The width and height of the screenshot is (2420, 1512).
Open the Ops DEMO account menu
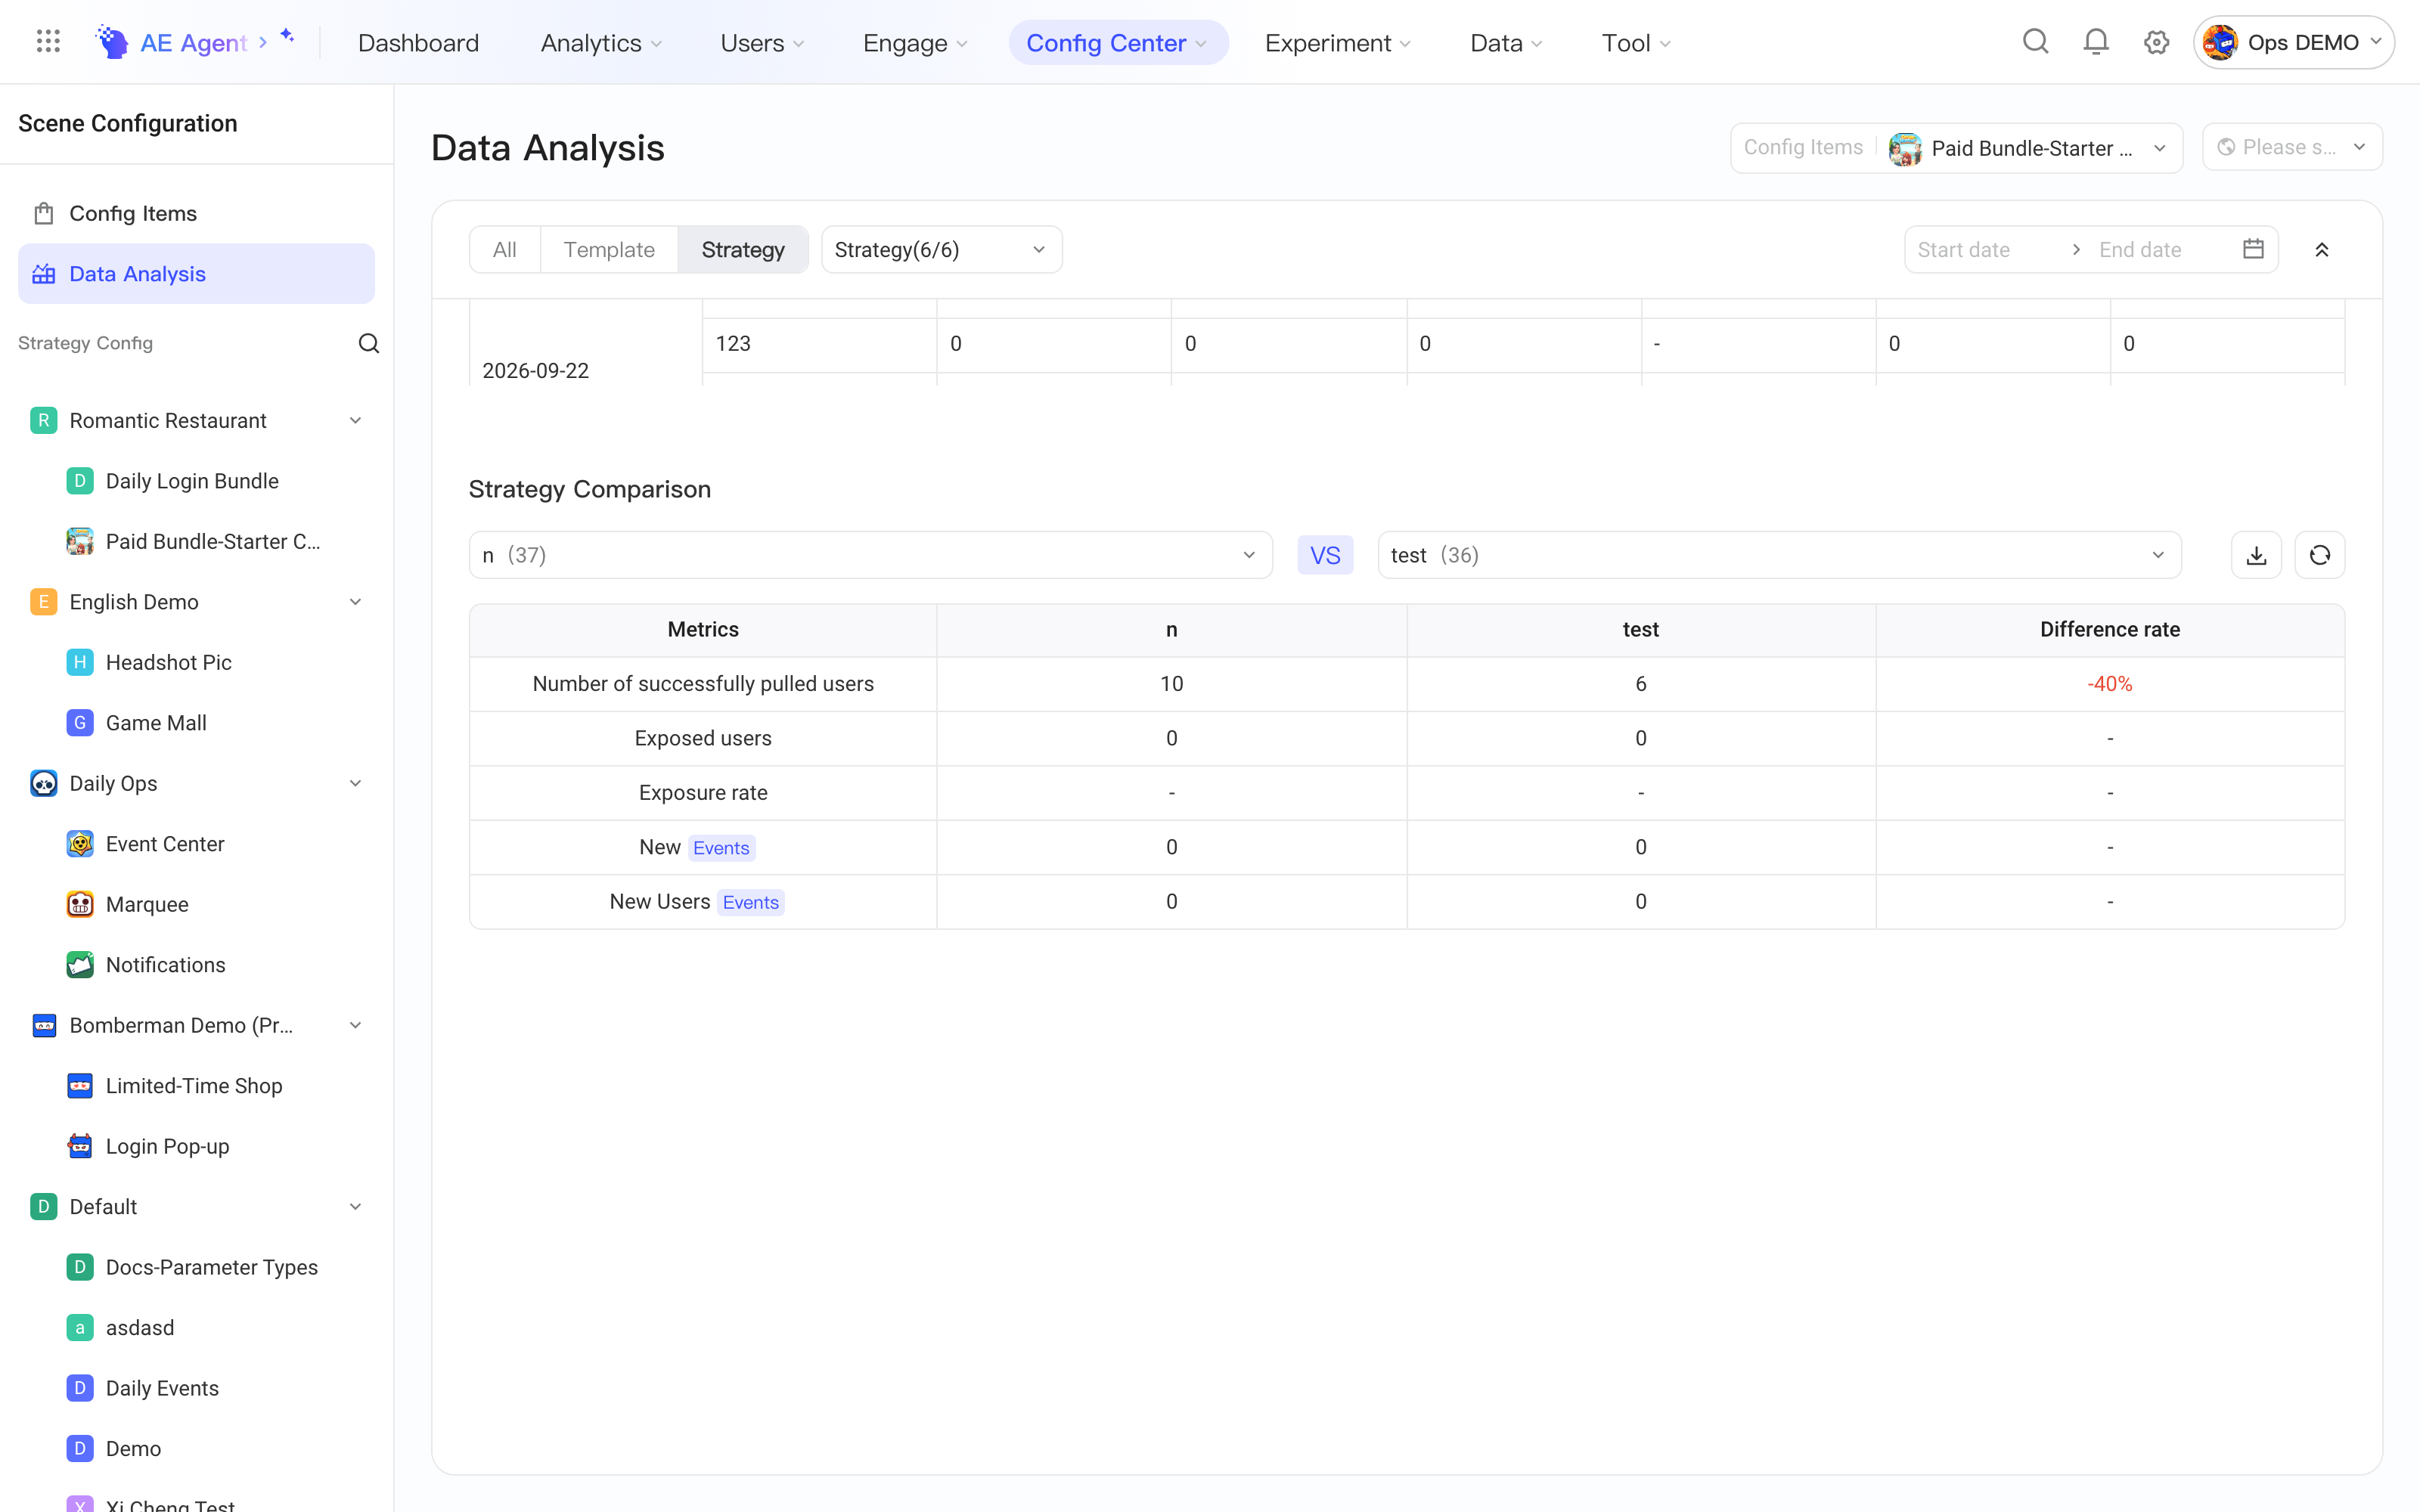coord(2293,42)
